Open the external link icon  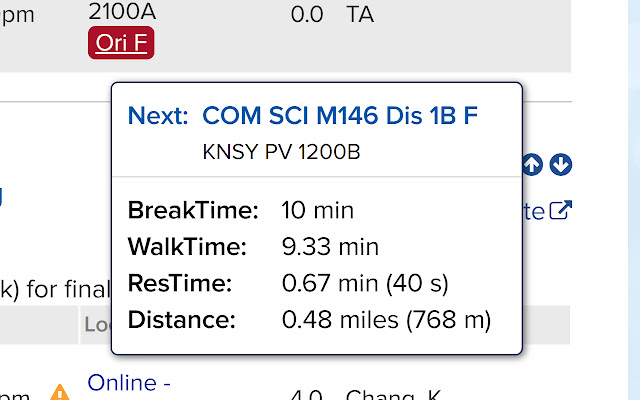[x=562, y=211]
